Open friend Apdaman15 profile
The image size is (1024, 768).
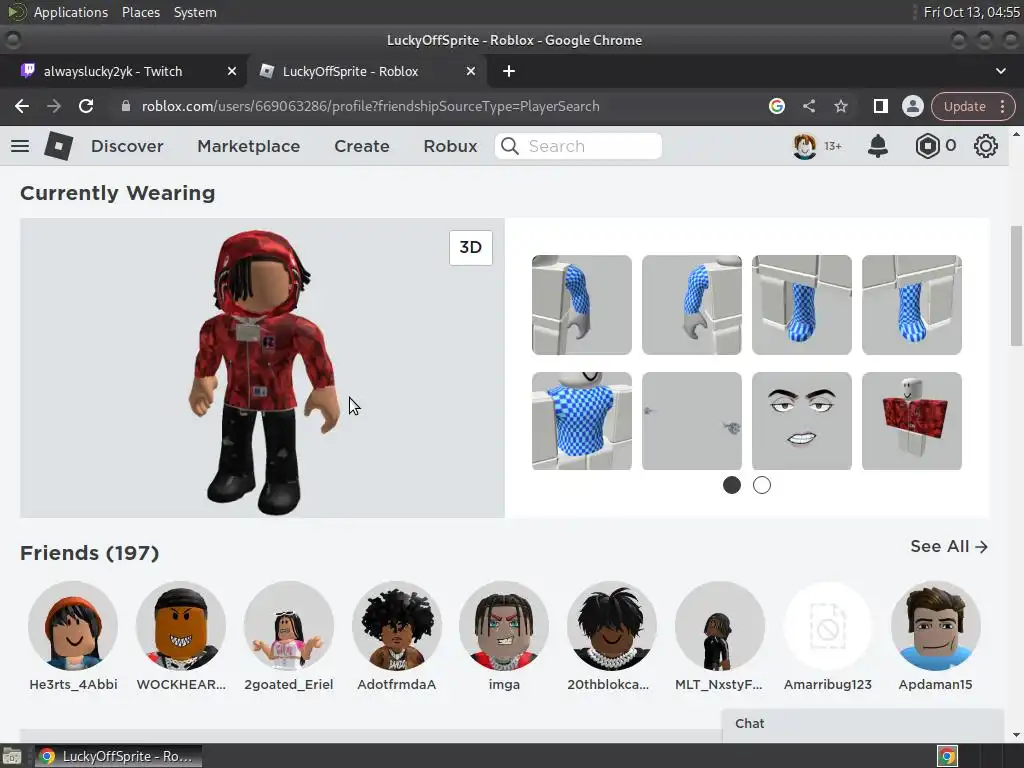tap(935, 636)
